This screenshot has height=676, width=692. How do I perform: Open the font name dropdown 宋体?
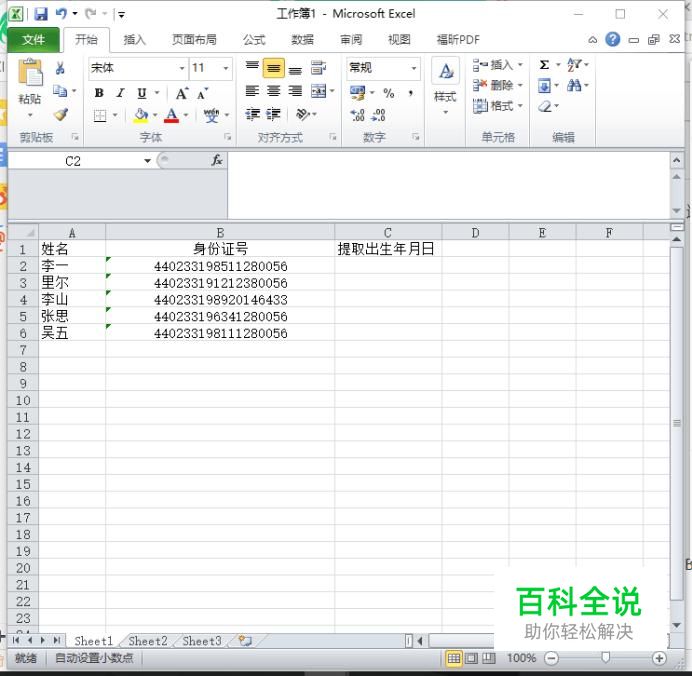pyautogui.click(x=182, y=68)
